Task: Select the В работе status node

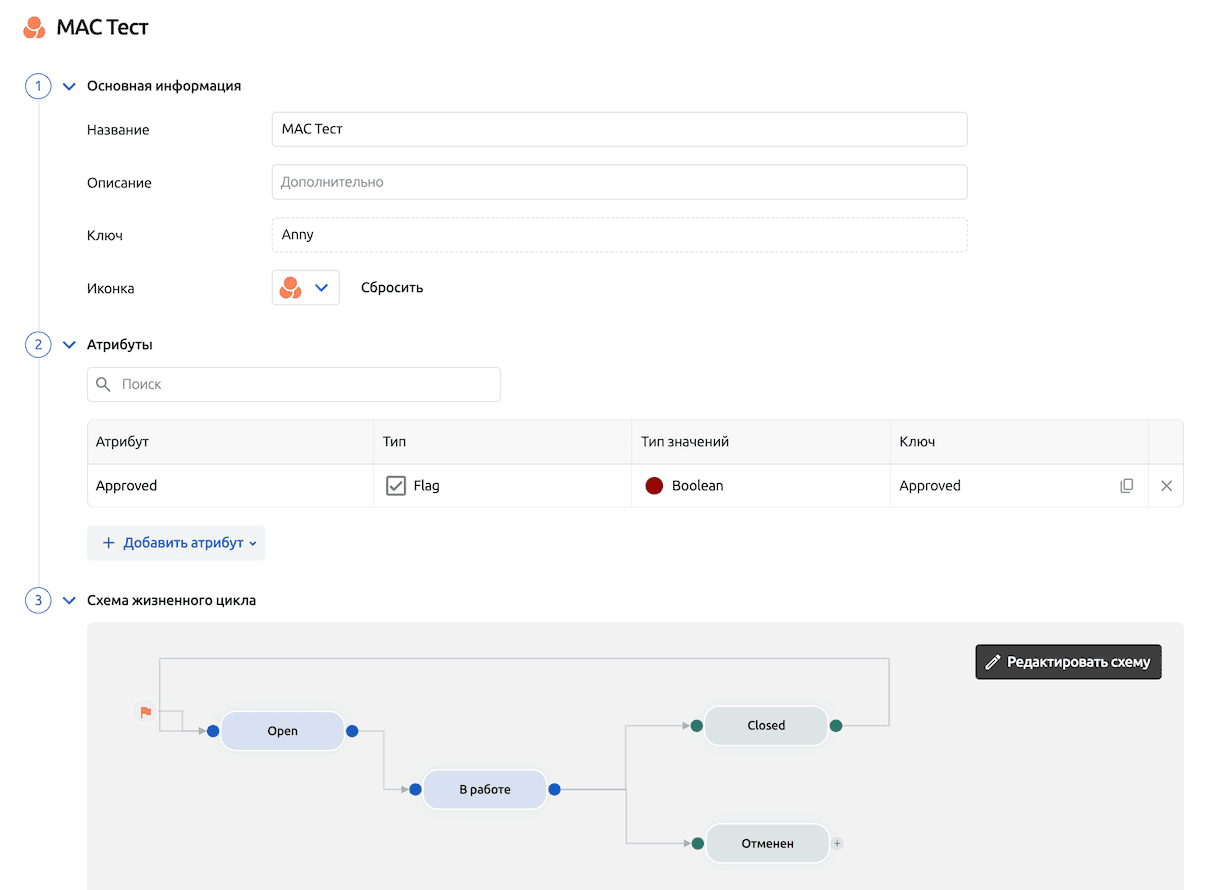Action: pos(485,790)
